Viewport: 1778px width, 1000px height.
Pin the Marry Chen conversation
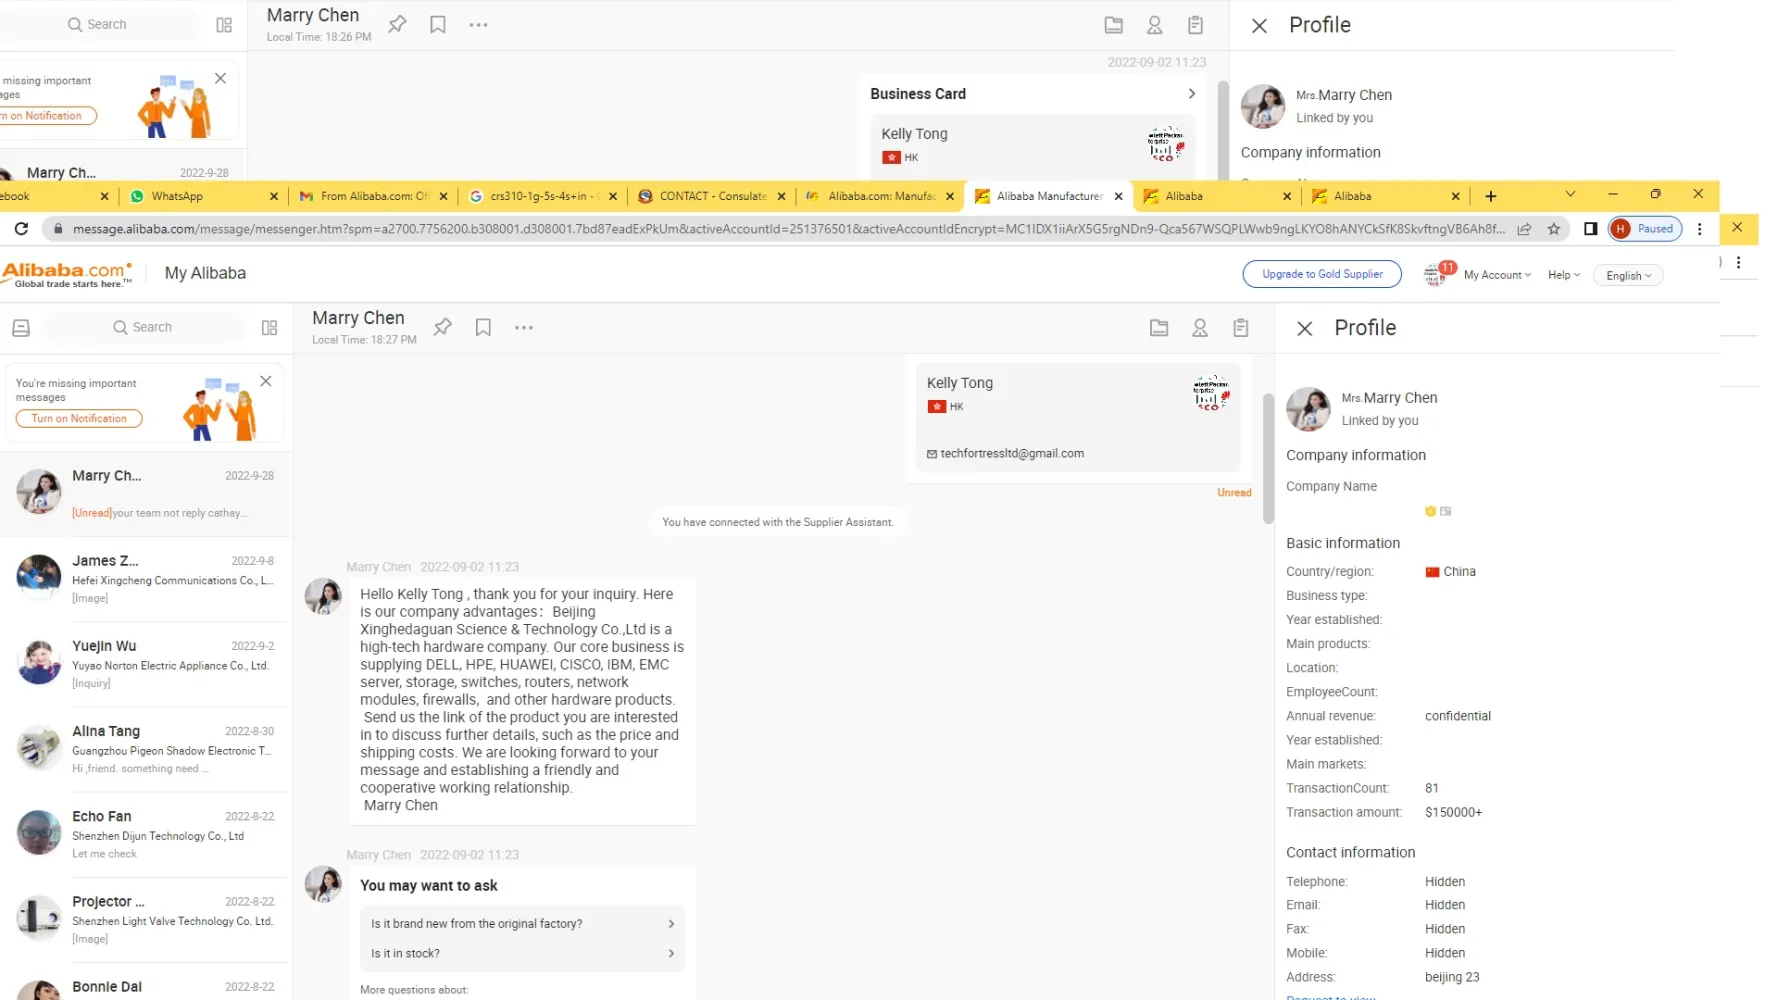442,327
